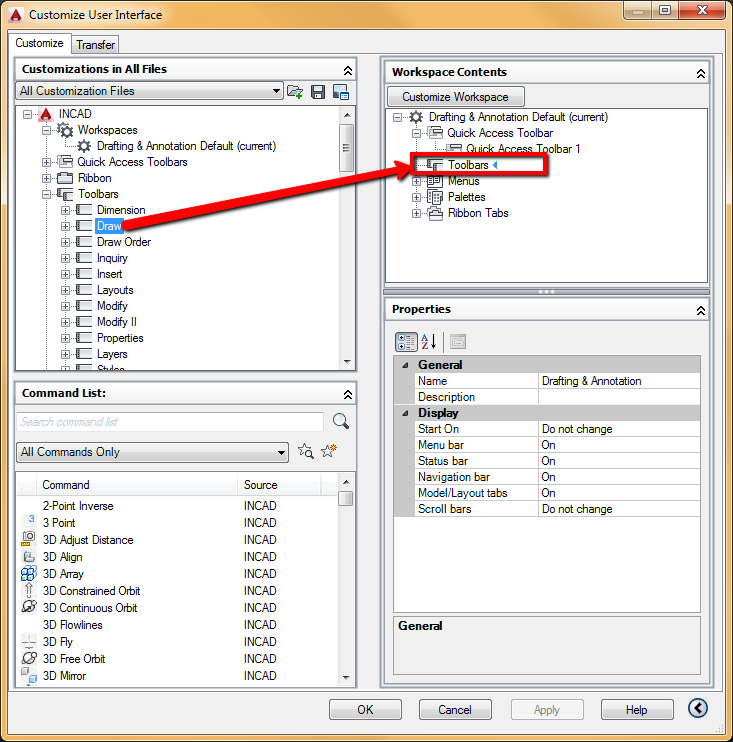Image resolution: width=733 pixels, height=742 pixels.
Task: Collapse the Customizations in All Files panel
Action: (347, 70)
